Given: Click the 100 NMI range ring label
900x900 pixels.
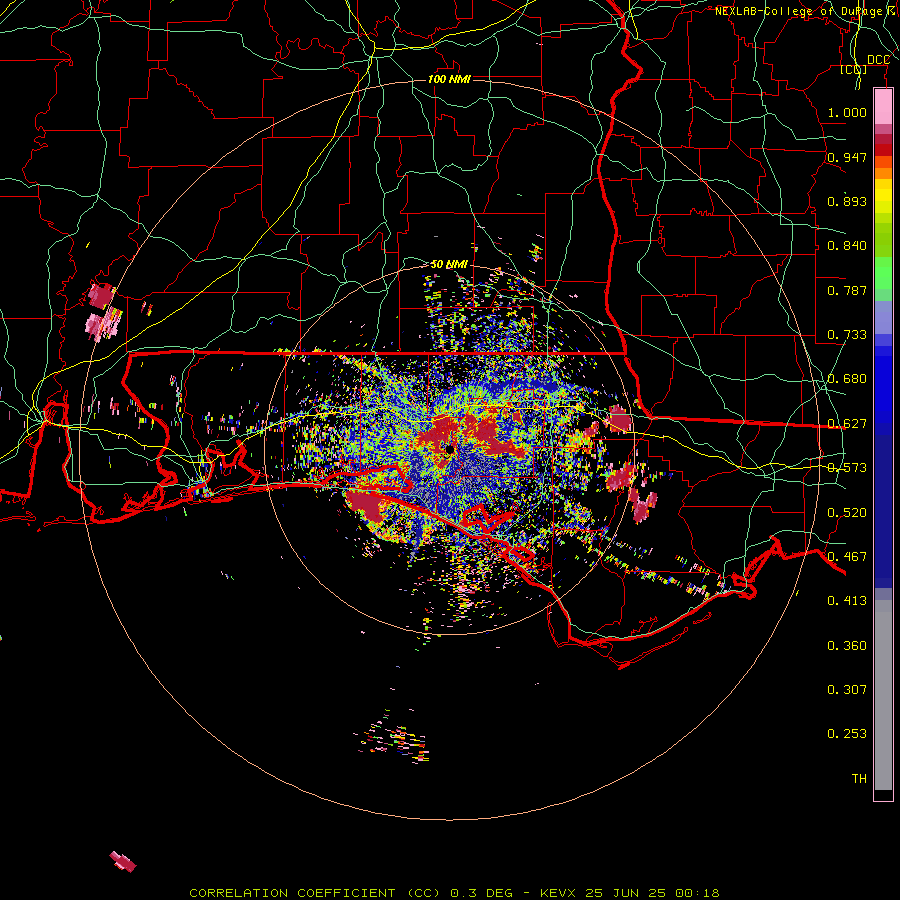Looking at the screenshot, I should (449, 79).
